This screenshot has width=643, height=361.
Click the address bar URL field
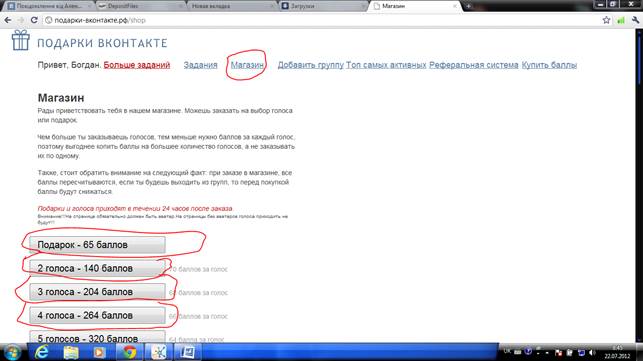320,20
